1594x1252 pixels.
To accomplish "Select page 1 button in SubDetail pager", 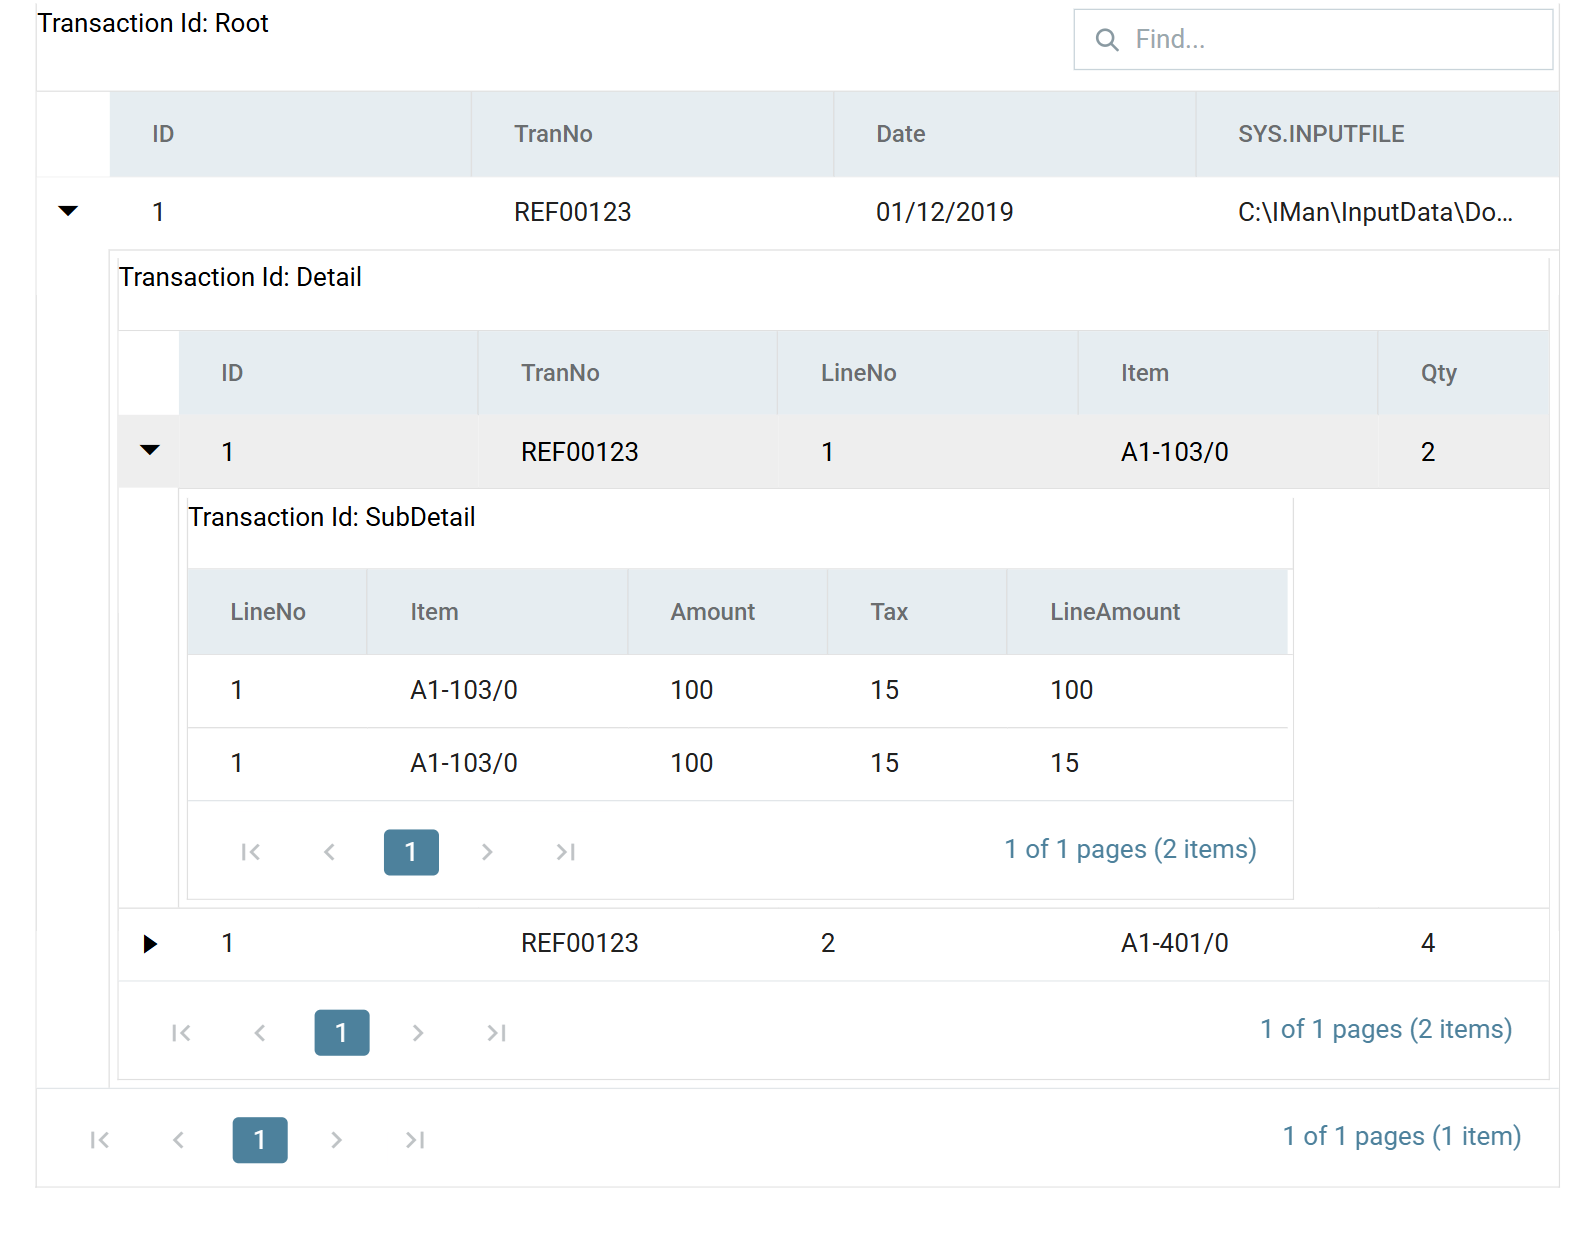I will click(411, 852).
